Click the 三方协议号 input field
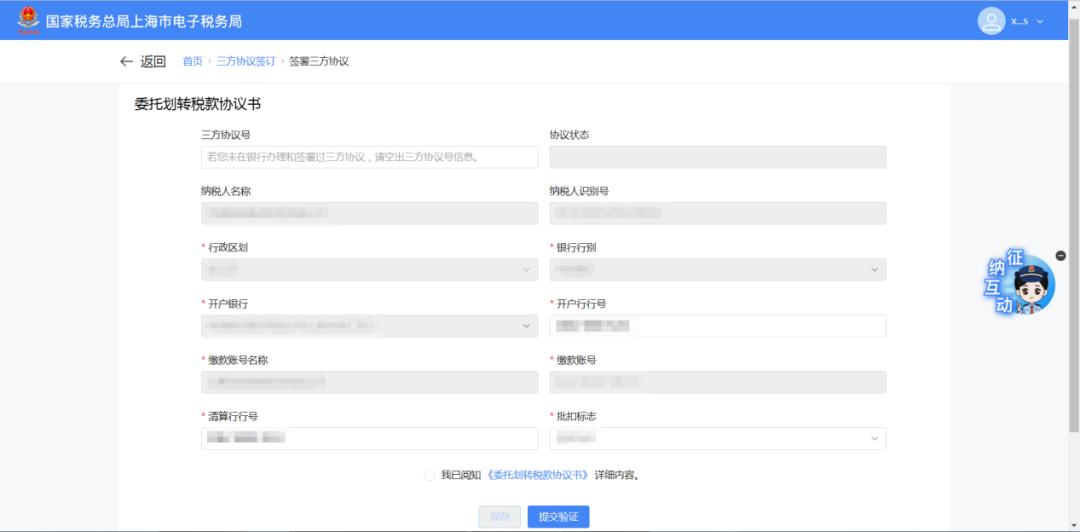Image resolution: width=1080 pixels, height=532 pixels. coord(369,157)
